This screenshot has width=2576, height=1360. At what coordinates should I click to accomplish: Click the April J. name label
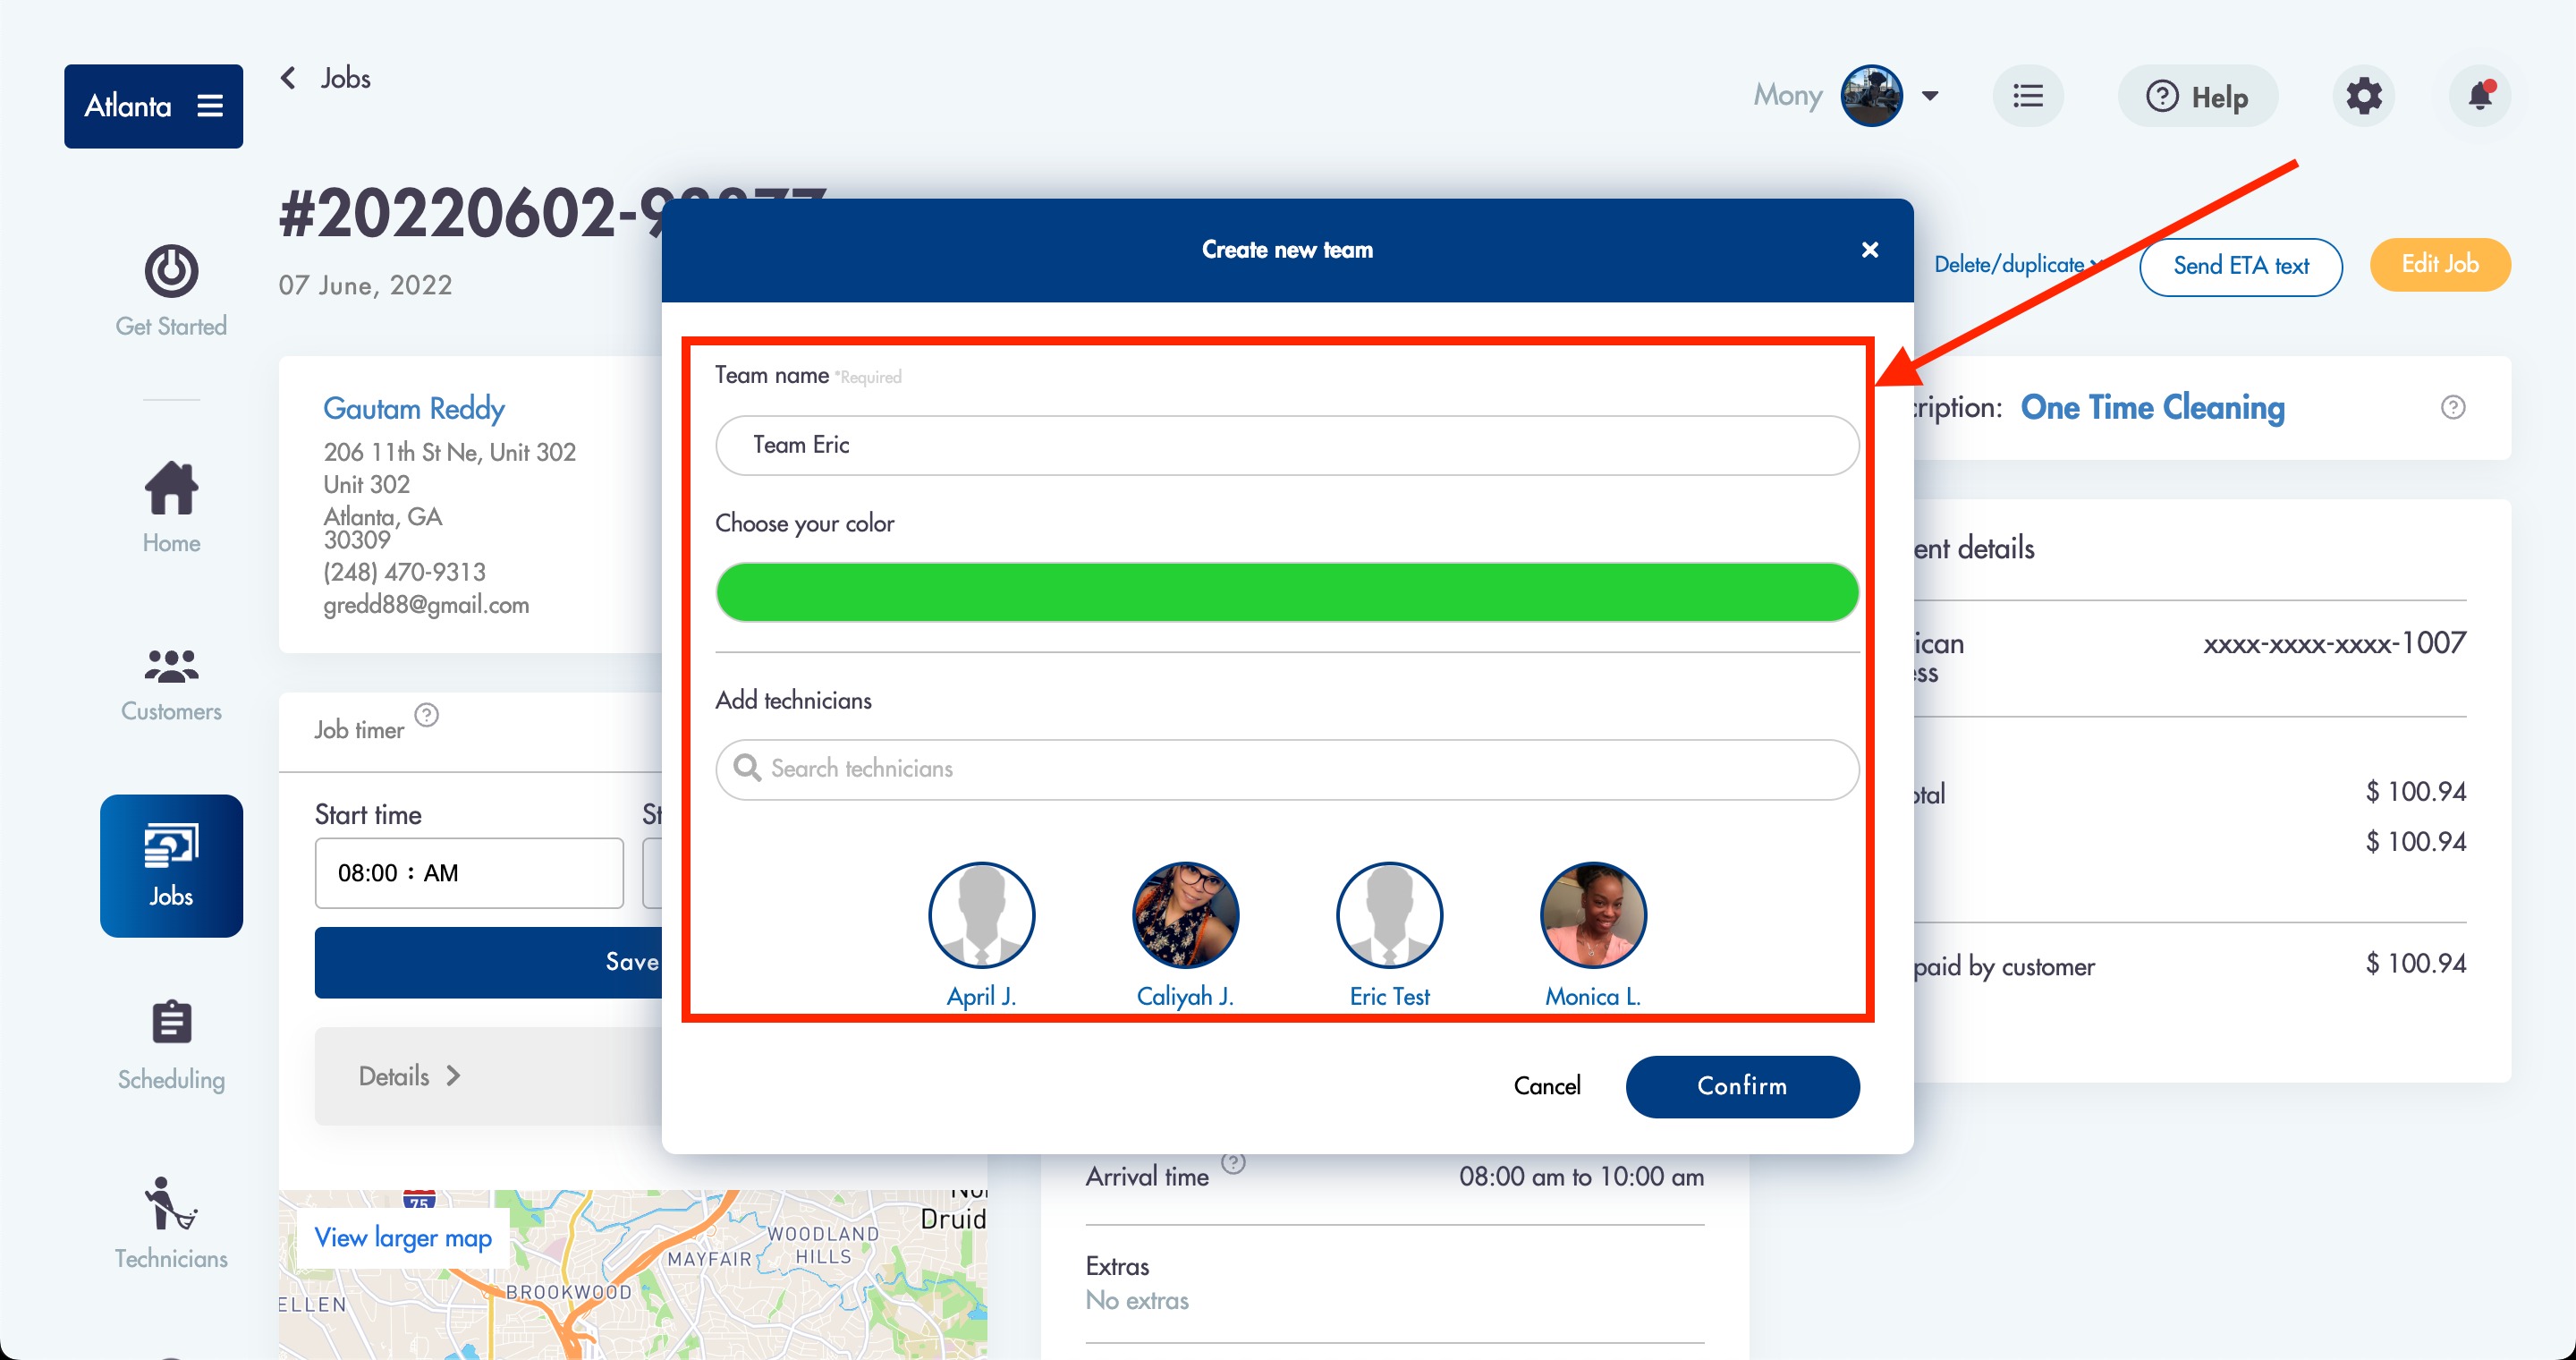coord(981,996)
